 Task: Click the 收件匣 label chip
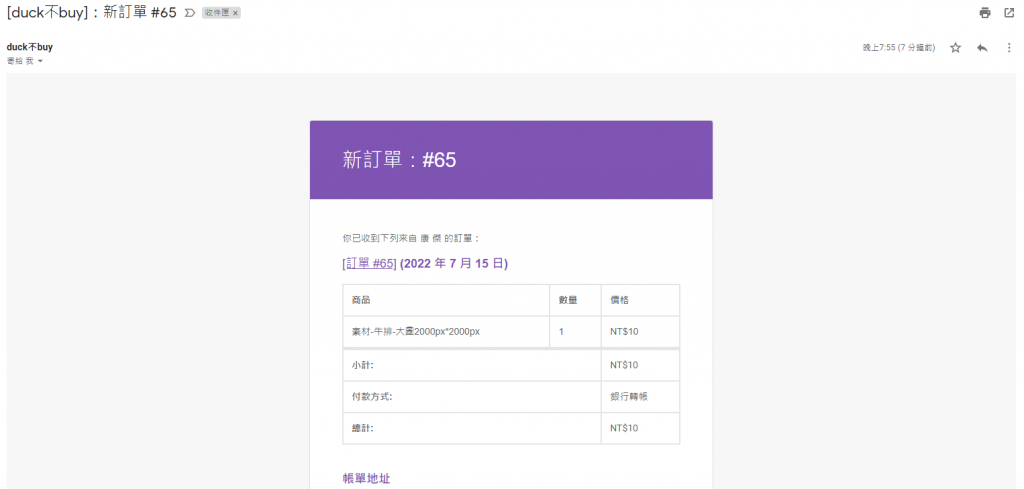216,13
